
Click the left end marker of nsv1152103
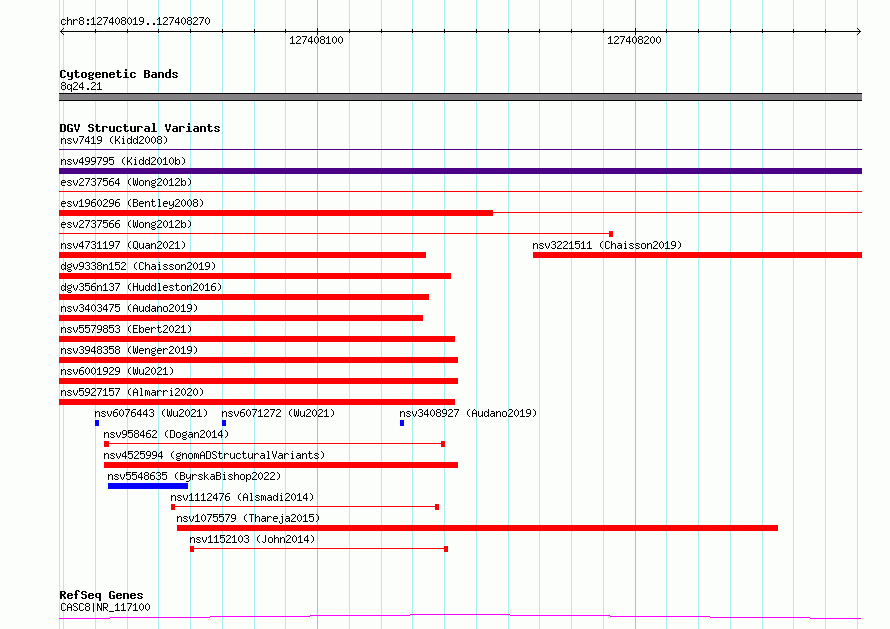192,549
